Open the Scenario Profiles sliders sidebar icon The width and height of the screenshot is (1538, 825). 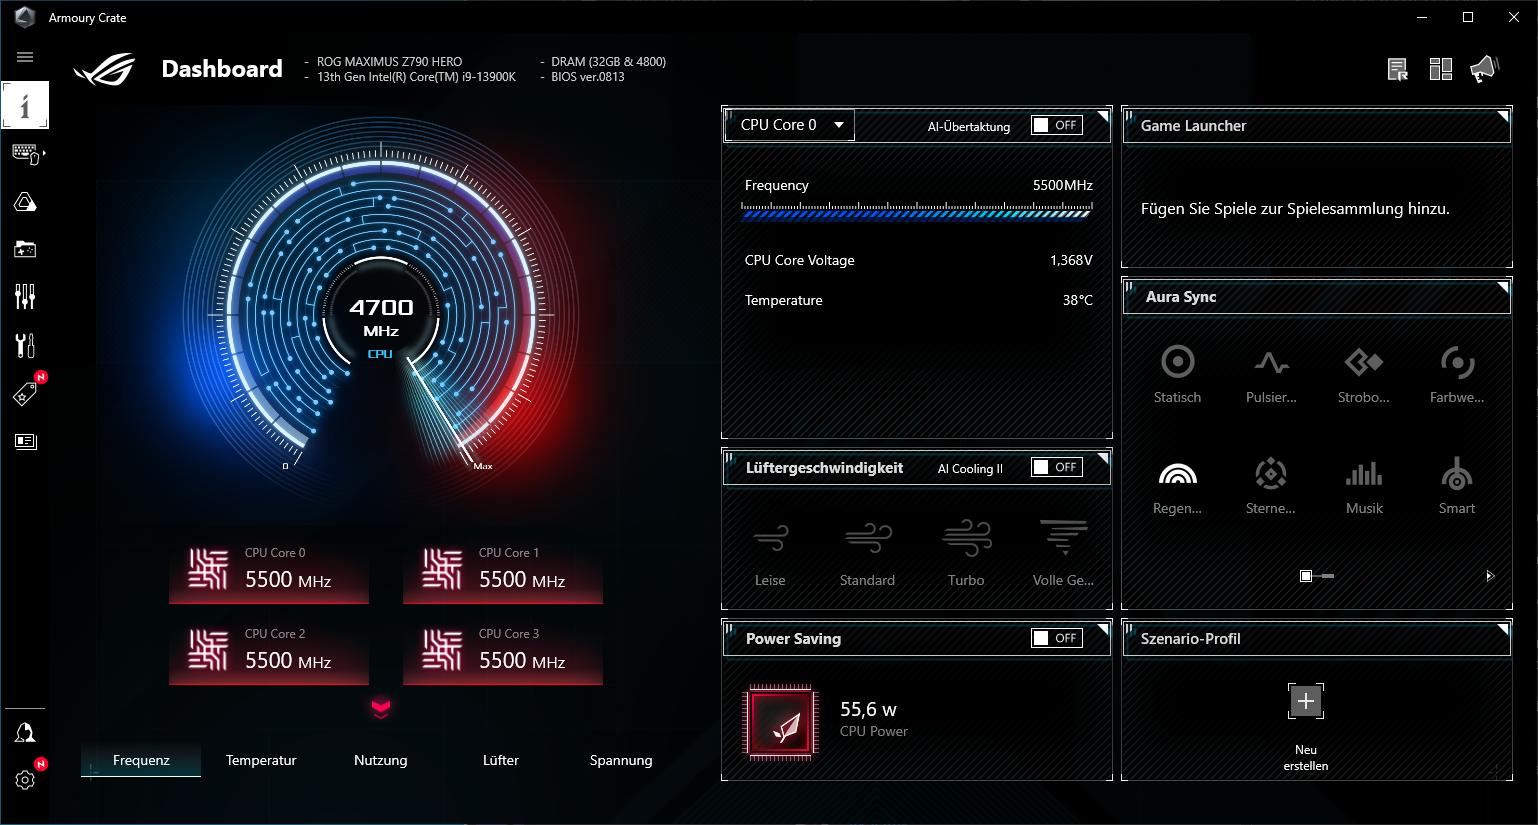point(25,296)
